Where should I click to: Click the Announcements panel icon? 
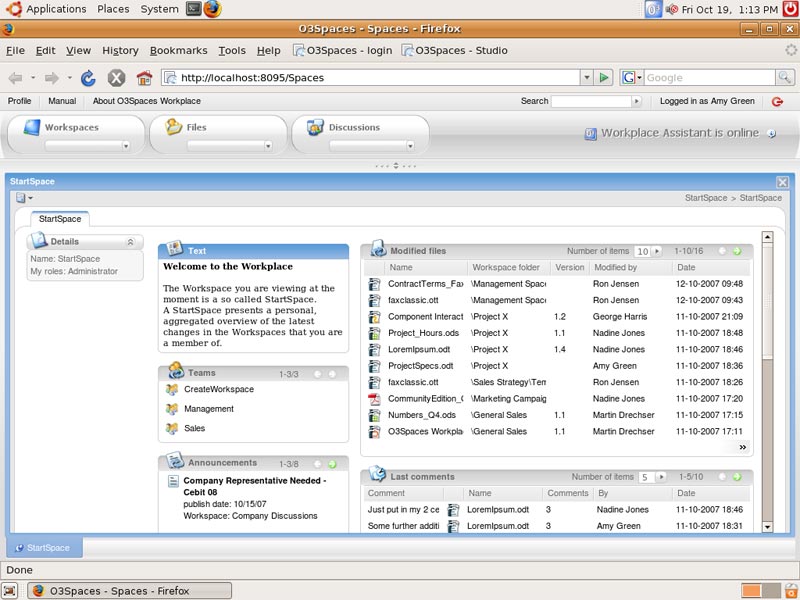pos(176,460)
